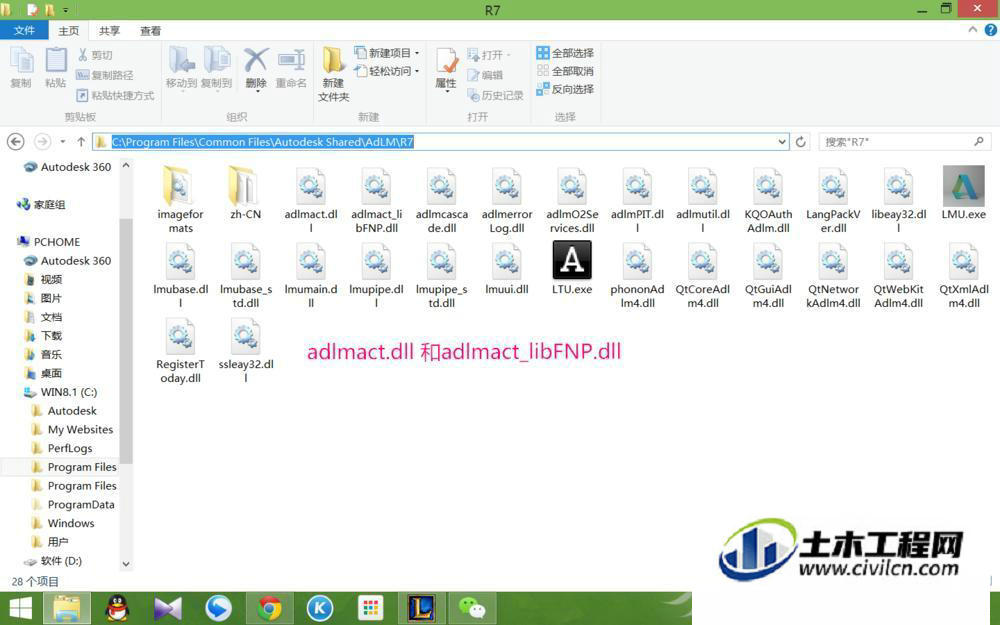Image resolution: width=1000 pixels, height=625 pixels.
Task: Click Paste shortcut (粘贴快捷方式)
Action: click(x=115, y=96)
